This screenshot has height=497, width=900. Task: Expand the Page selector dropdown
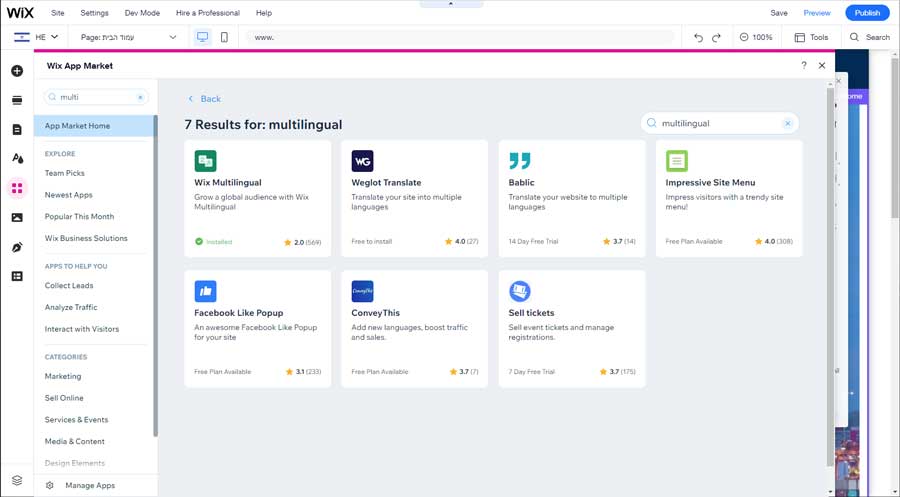click(x=129, y=37)
